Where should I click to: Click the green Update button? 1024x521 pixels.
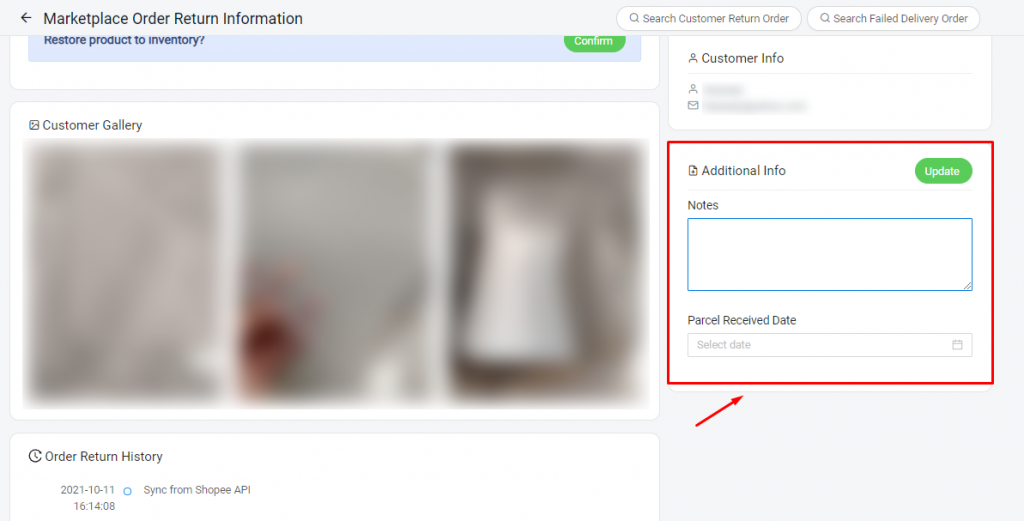943,171
